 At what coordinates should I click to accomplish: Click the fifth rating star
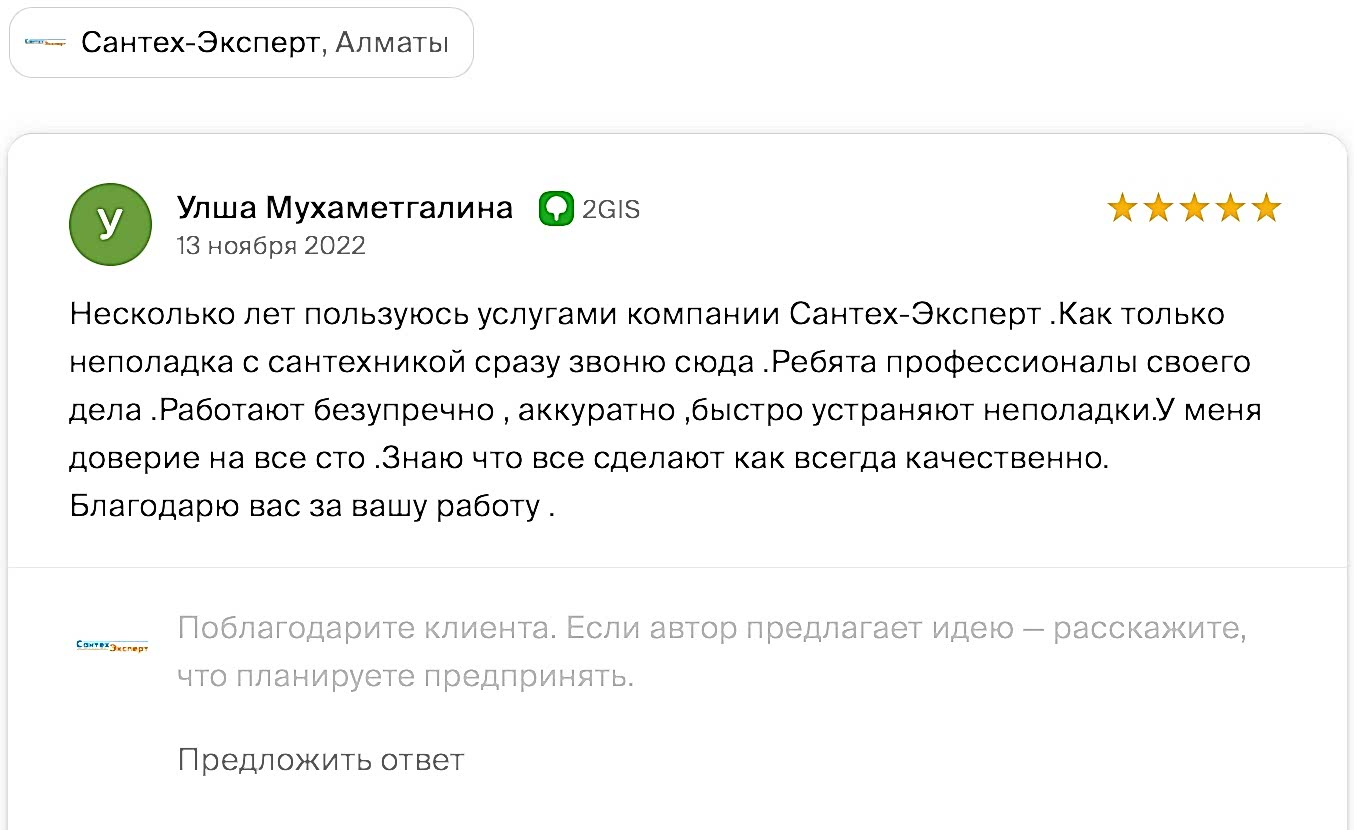click(1266, 208)
